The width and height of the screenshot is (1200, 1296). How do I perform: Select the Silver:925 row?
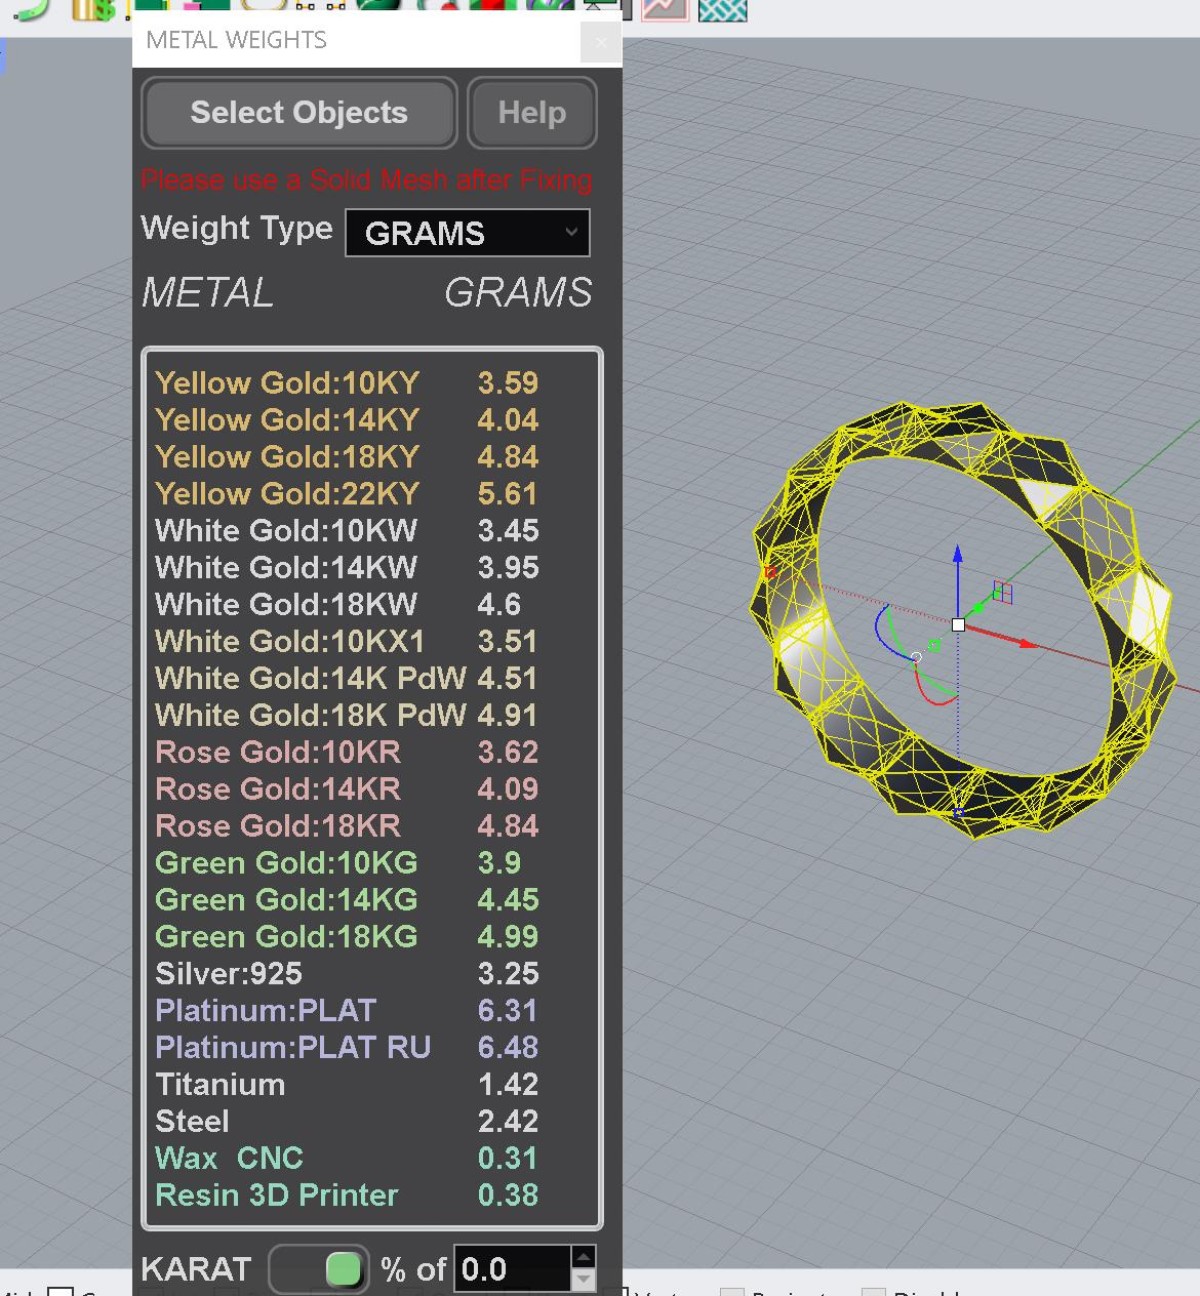pos(347,974)
